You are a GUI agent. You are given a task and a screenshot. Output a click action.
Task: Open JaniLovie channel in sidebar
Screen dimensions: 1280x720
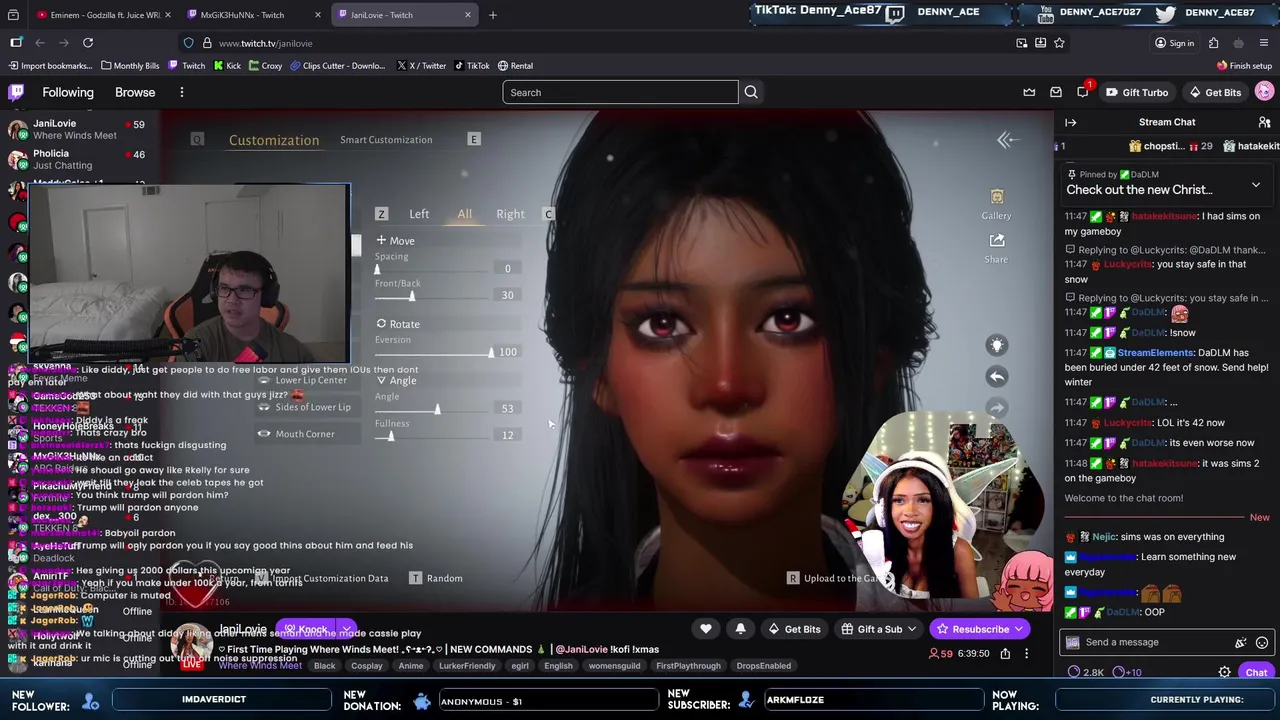pos(76,129)
